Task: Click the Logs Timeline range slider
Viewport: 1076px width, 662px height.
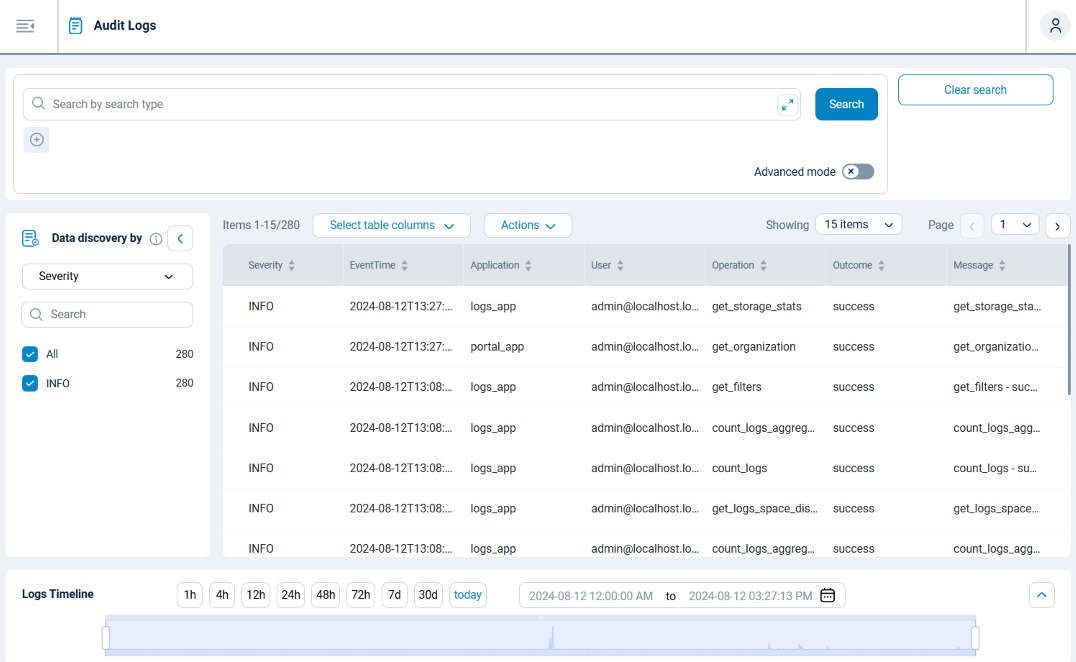Action: click(x=540, y=636)
